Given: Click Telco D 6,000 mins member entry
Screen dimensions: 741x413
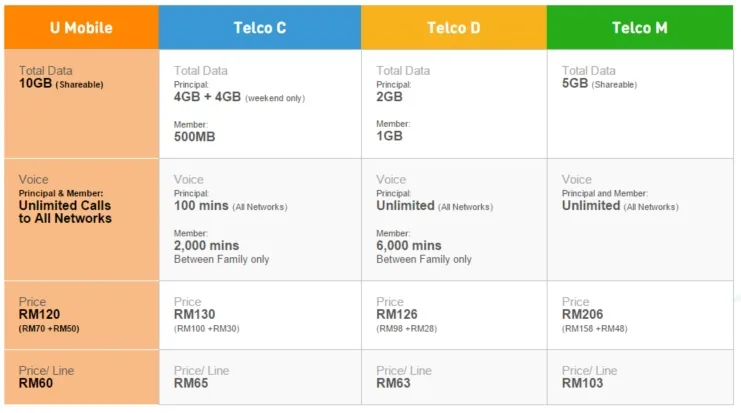Looking at the screenshot, I should (x=409, y=246).
